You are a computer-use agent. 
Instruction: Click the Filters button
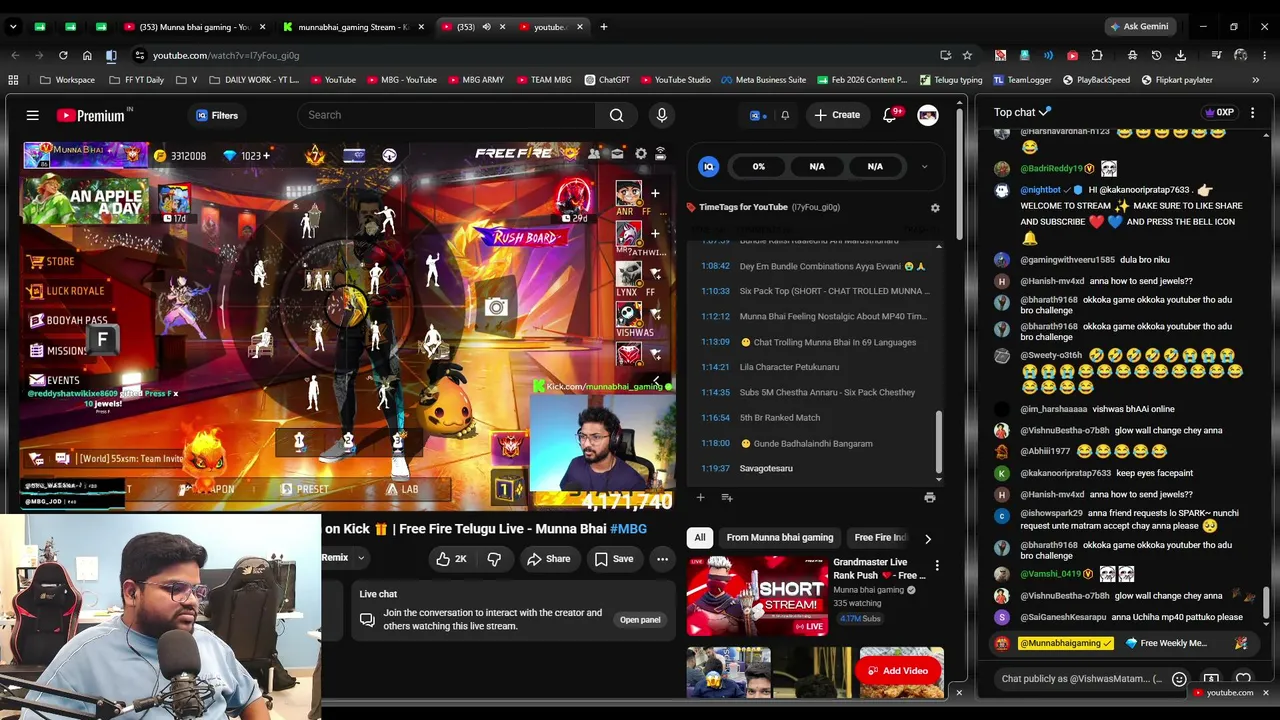click(x=217, y=115)
